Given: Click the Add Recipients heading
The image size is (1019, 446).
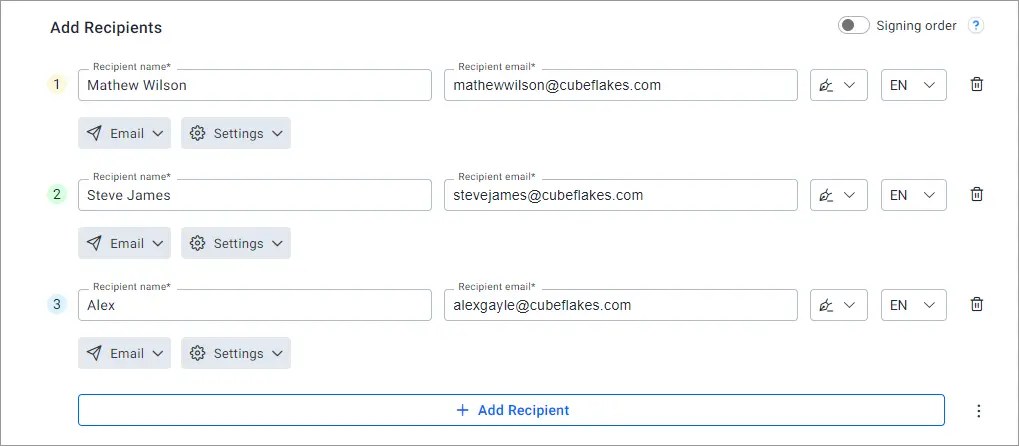Looking at the screenshot, I should click(106, 28).
